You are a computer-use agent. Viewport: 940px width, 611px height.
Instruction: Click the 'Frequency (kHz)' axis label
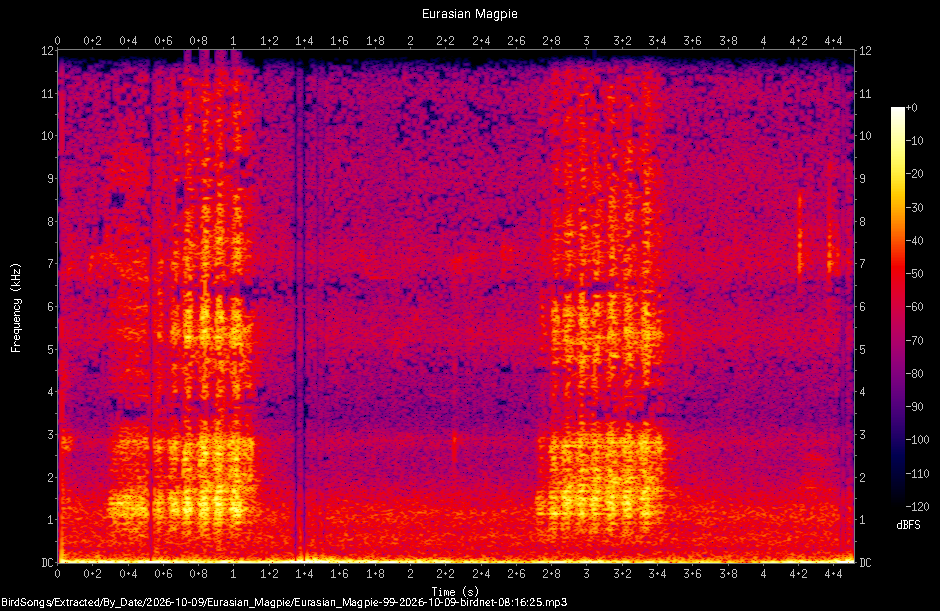coord(16,308)
